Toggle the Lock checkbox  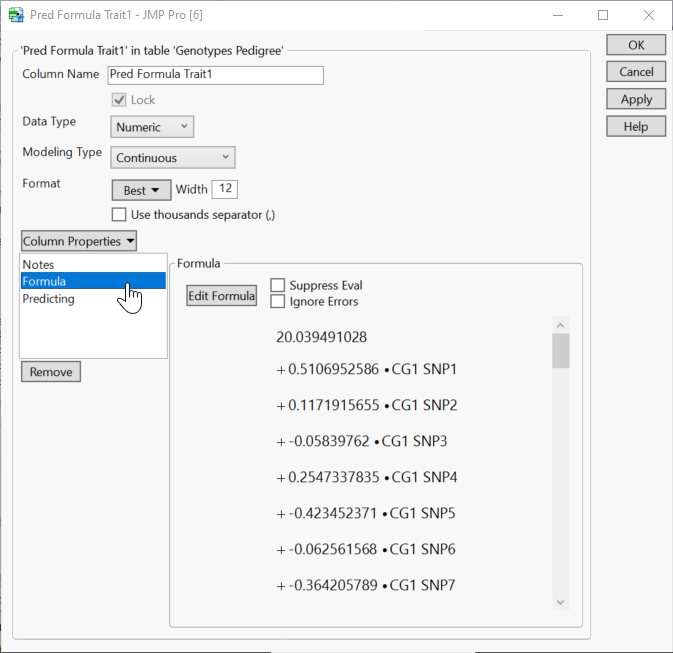coord(119,100)
